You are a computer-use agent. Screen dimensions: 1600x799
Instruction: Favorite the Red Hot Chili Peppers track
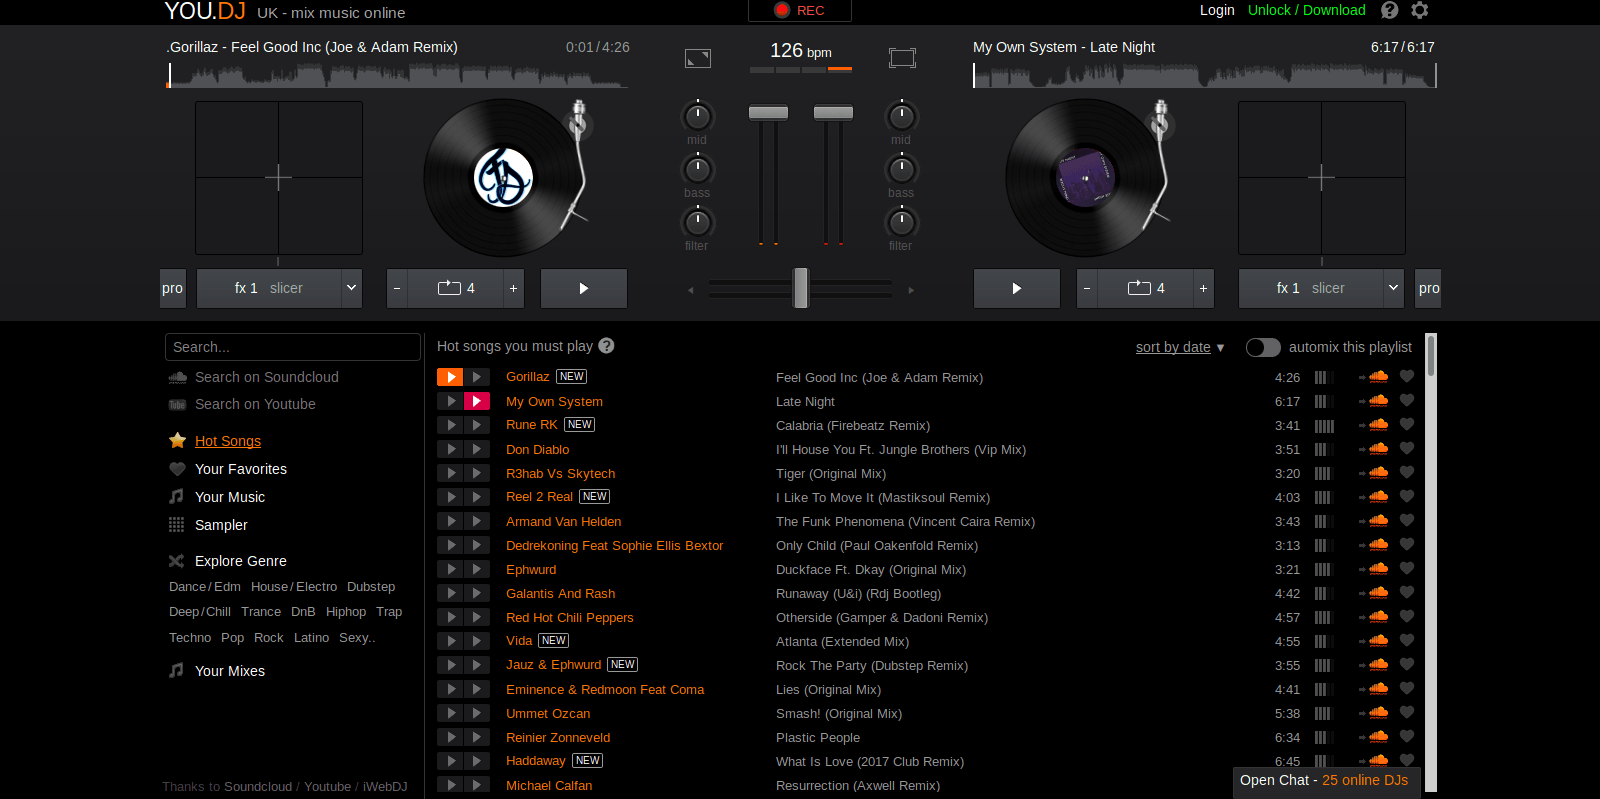tap(1407, 617)
